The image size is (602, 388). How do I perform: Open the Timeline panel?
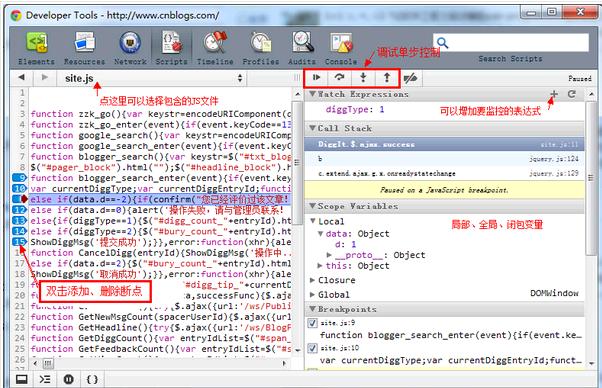(x=215, y=48)
